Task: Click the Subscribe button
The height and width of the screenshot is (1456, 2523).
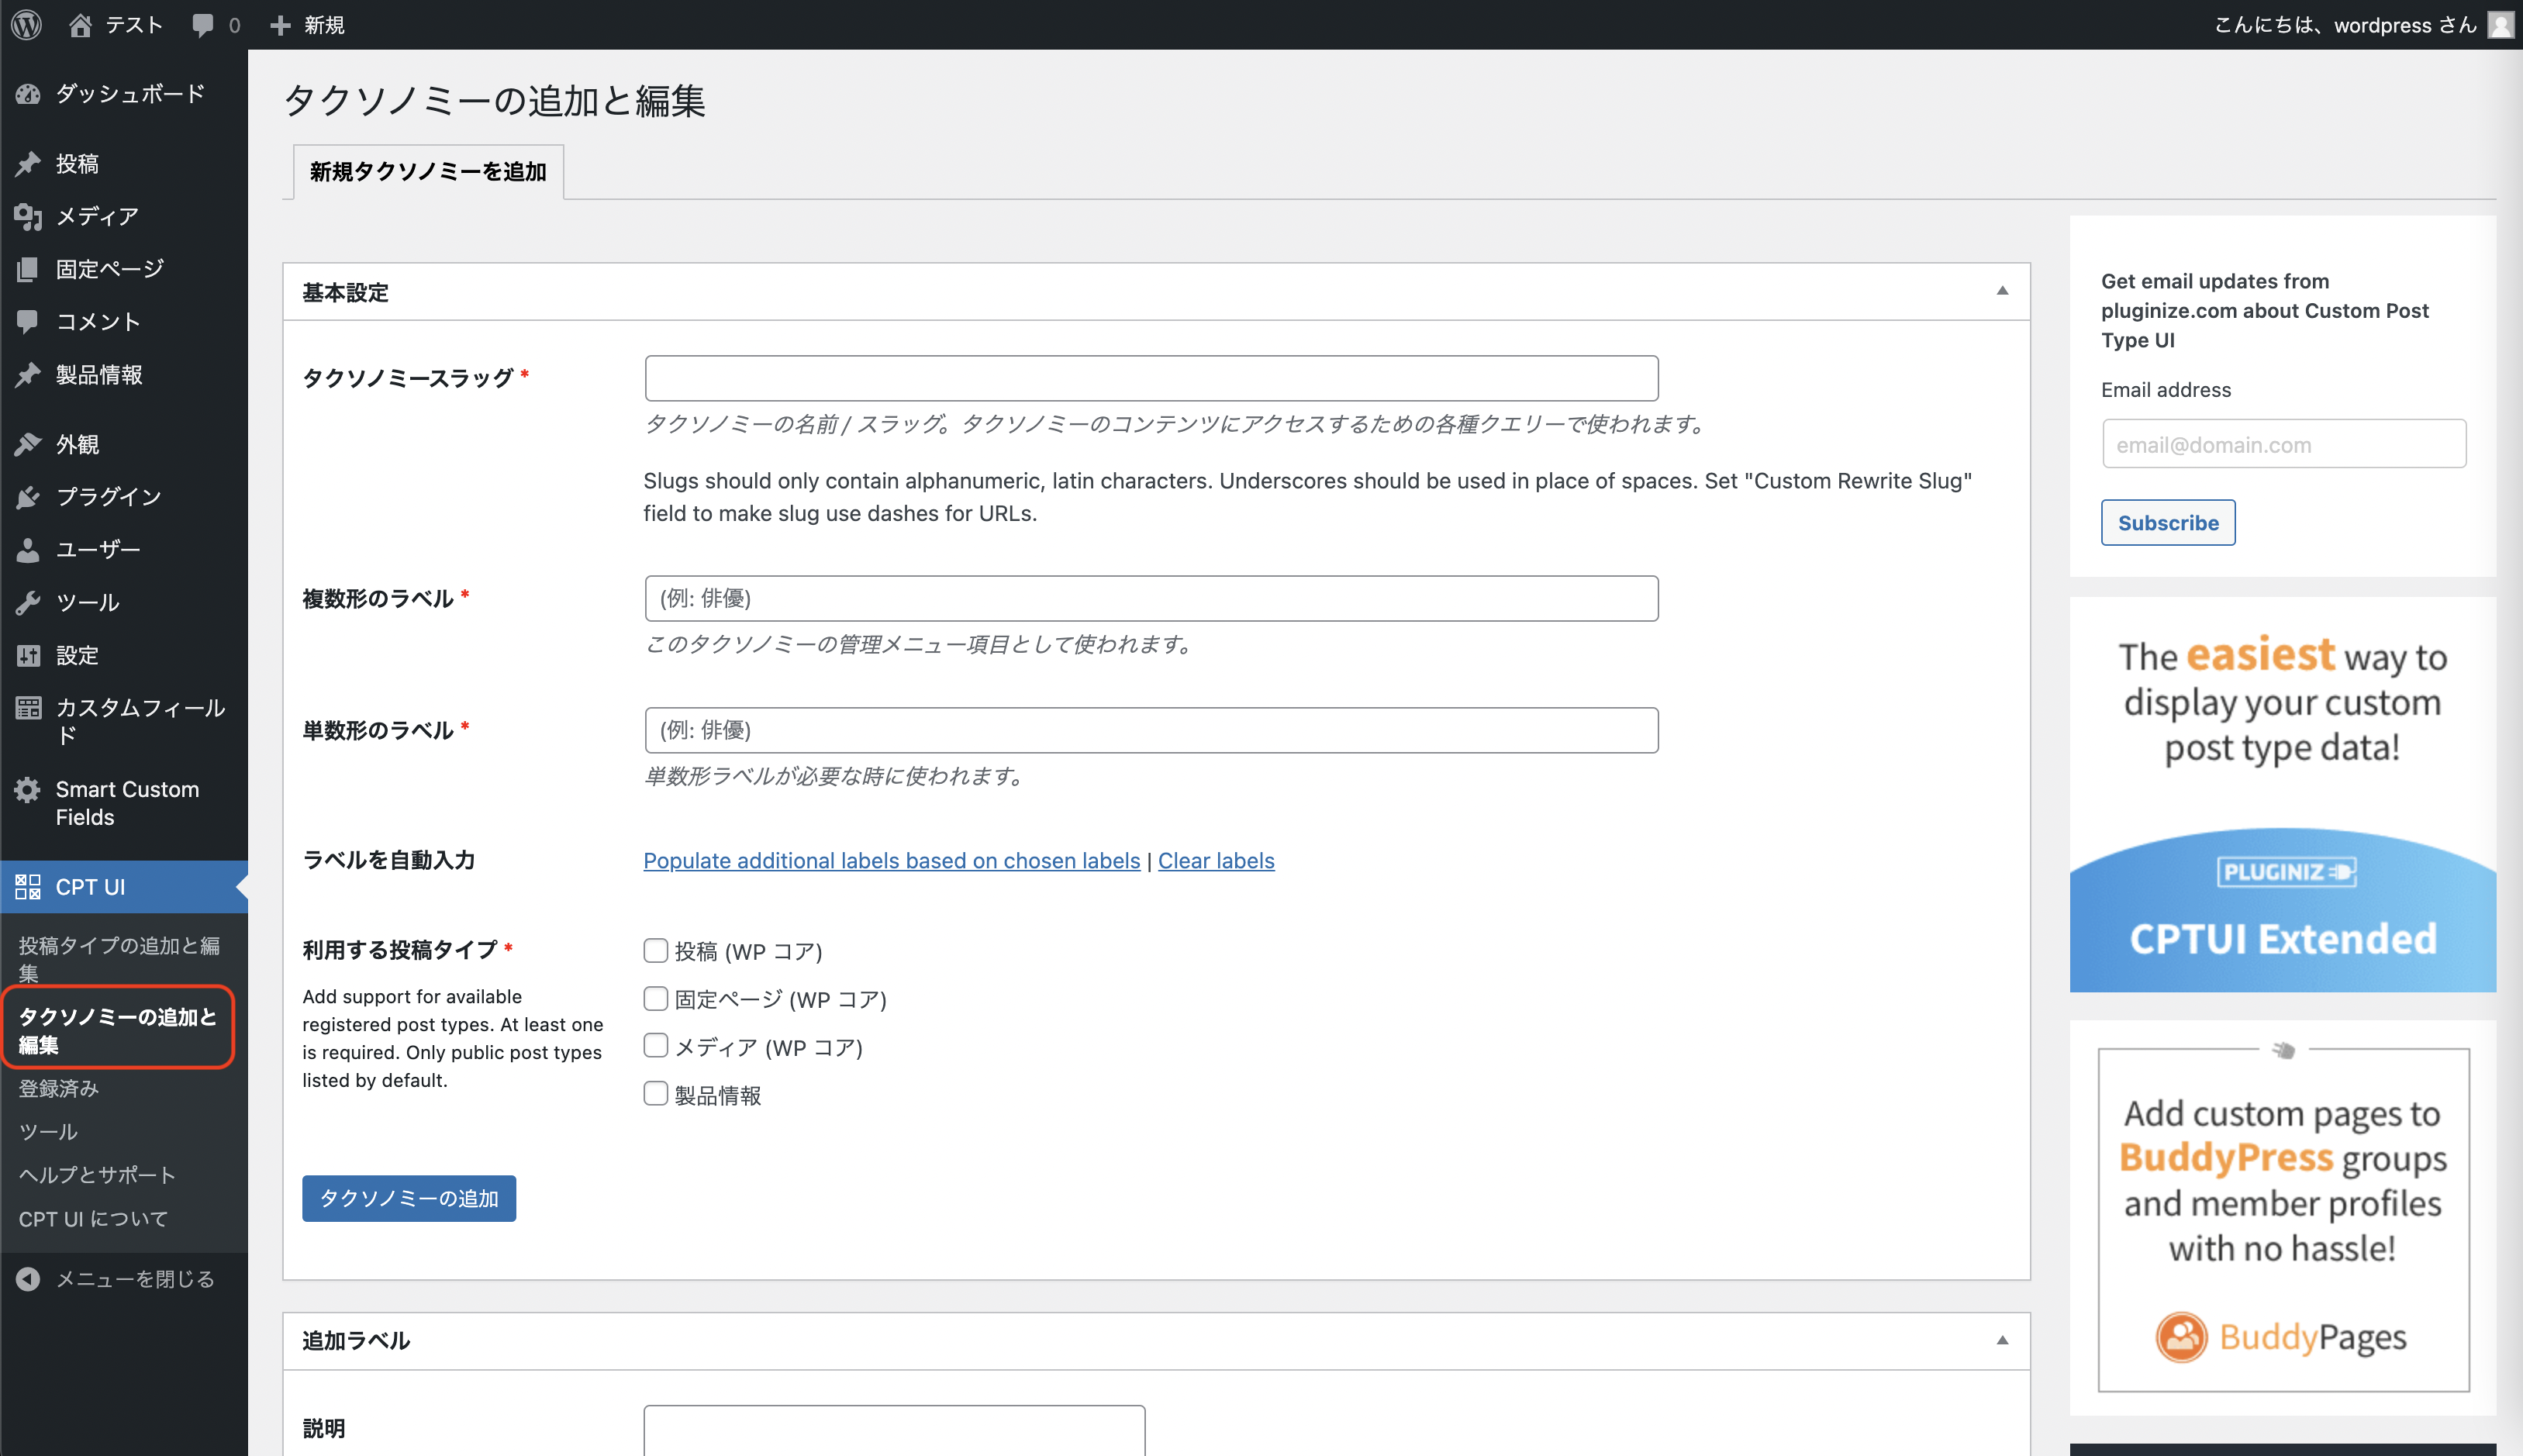Action: pos(2168,522)
